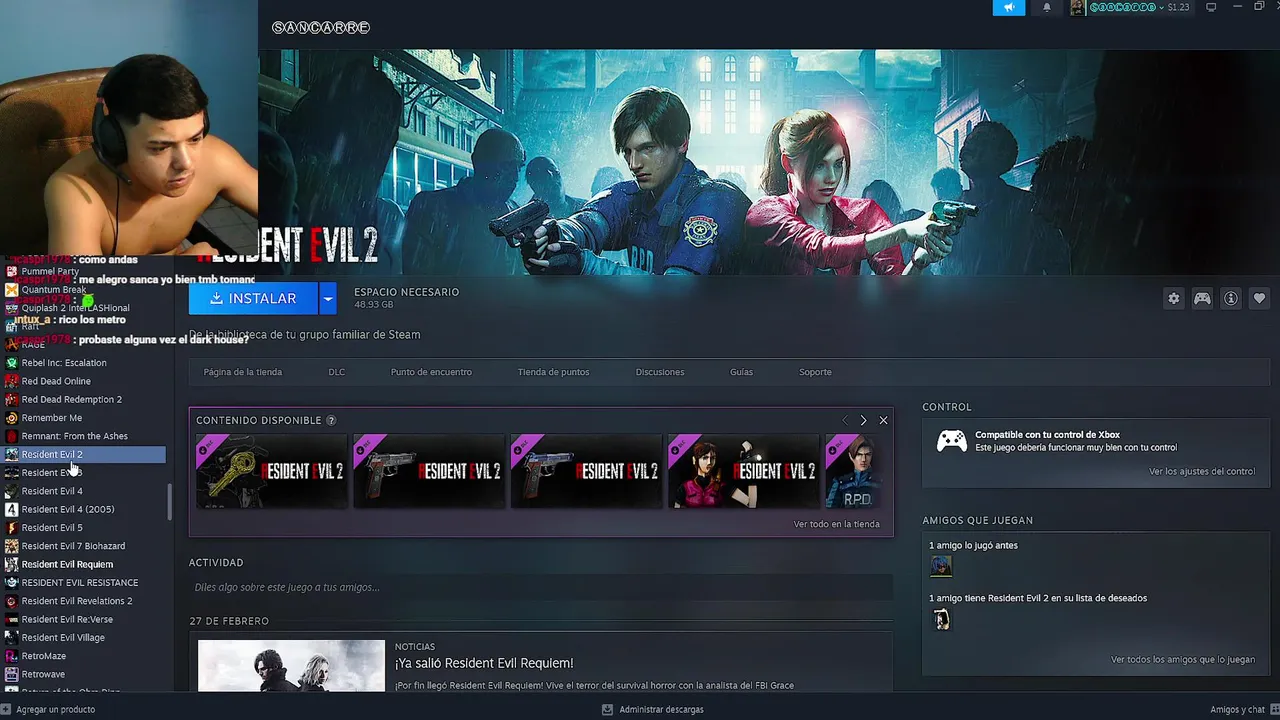
Task: Open the Claire character costume DLC thumbnail
Action: coord(743,471)
